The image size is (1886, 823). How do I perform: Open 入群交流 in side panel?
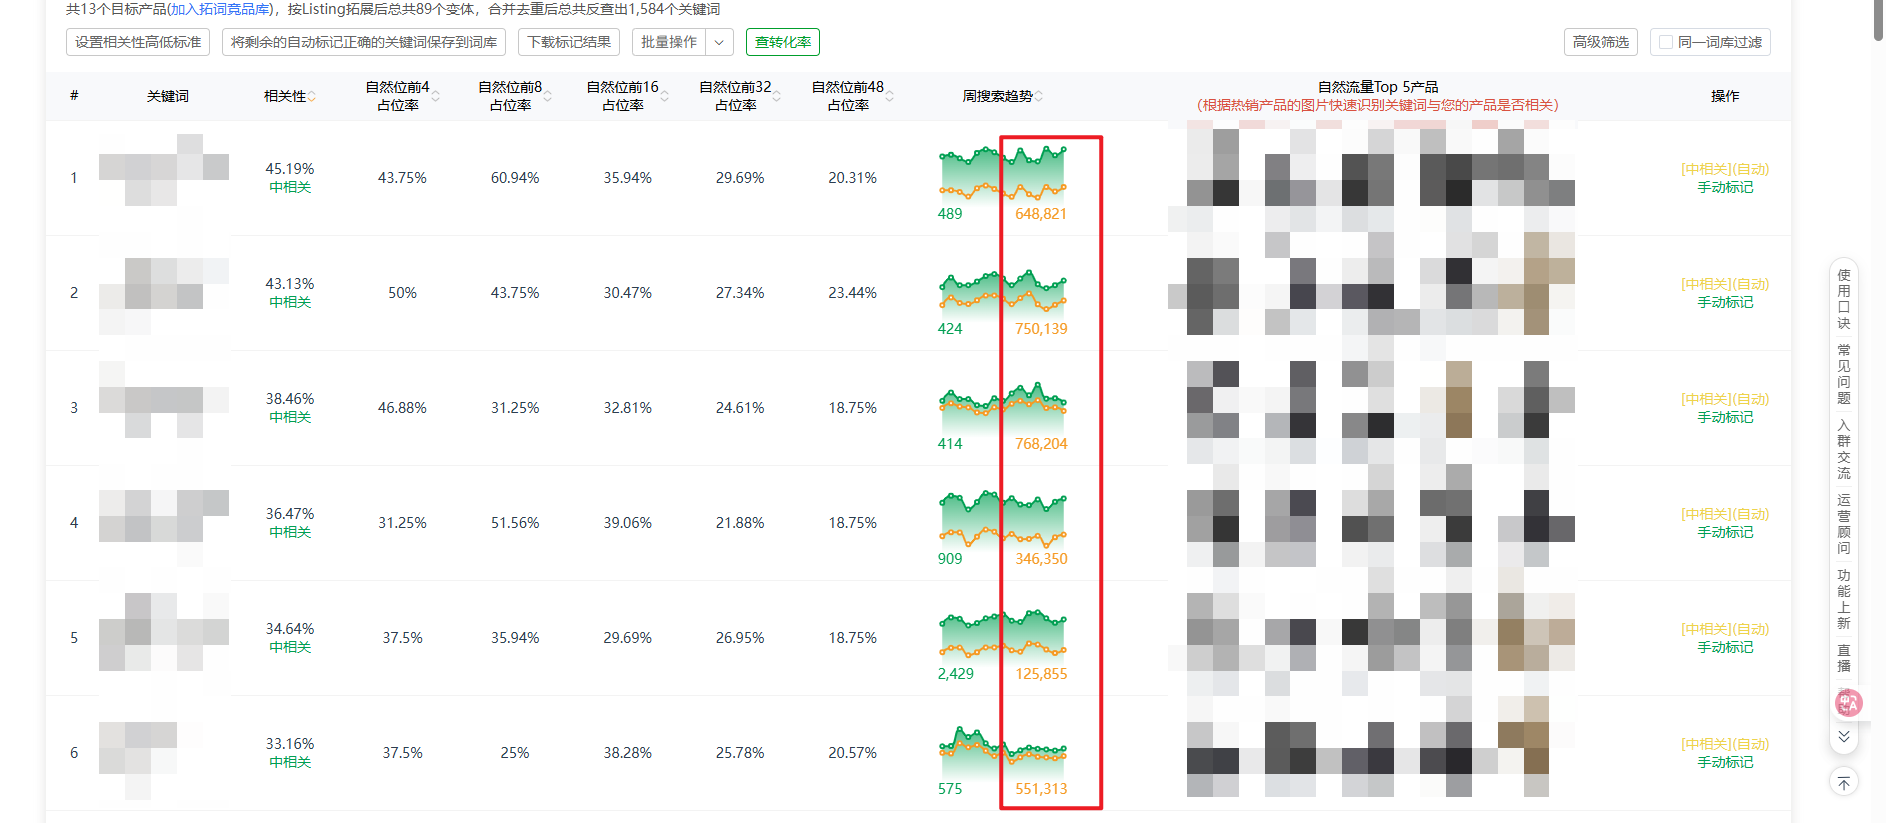1844,449
